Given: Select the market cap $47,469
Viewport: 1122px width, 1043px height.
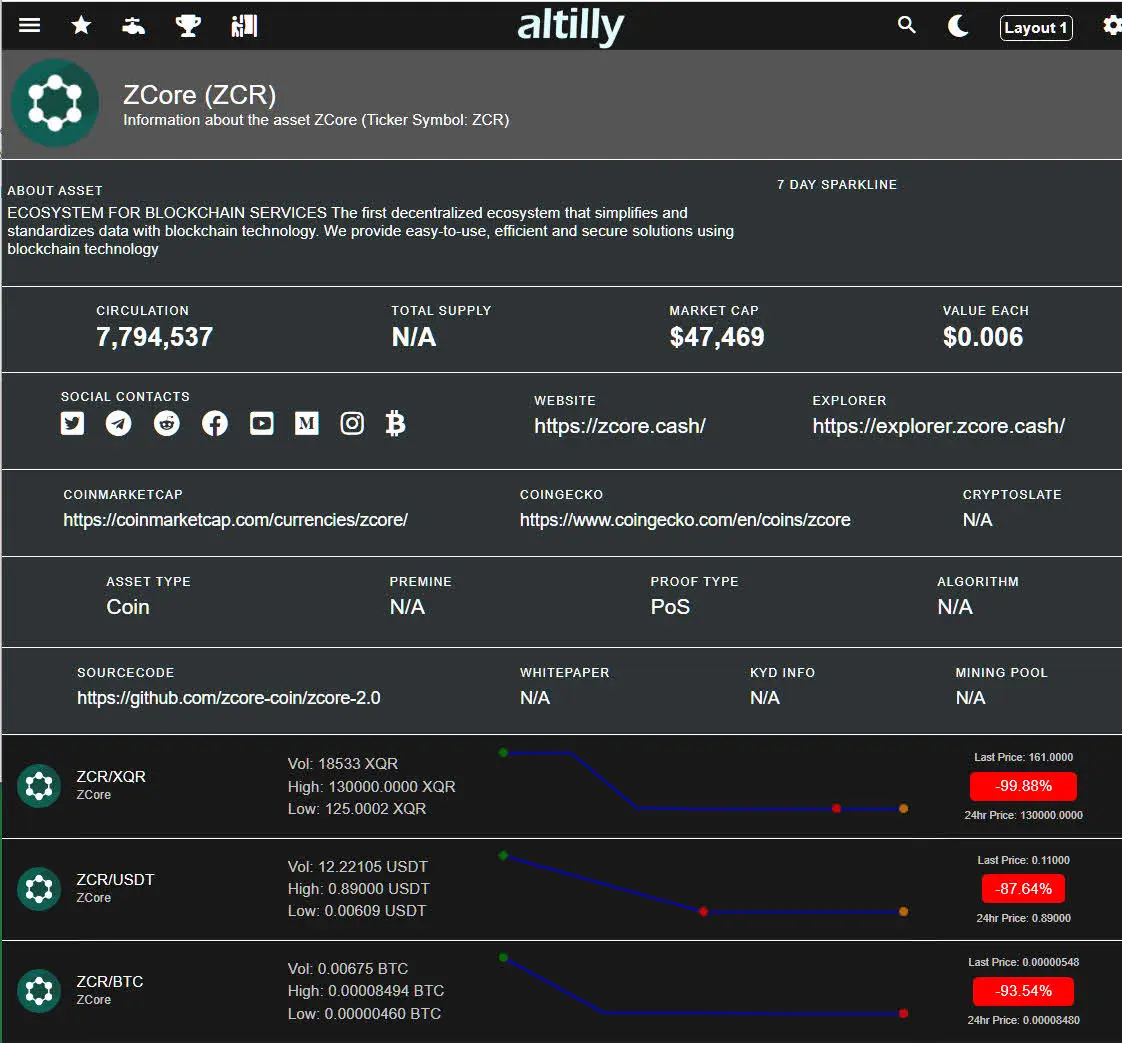Looking at the screenshot, I should pos(717,337).
